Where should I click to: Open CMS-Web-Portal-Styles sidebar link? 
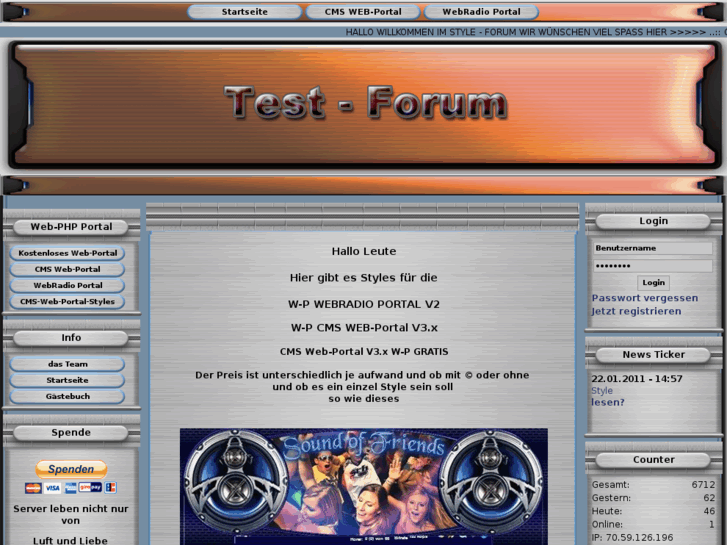67,301
